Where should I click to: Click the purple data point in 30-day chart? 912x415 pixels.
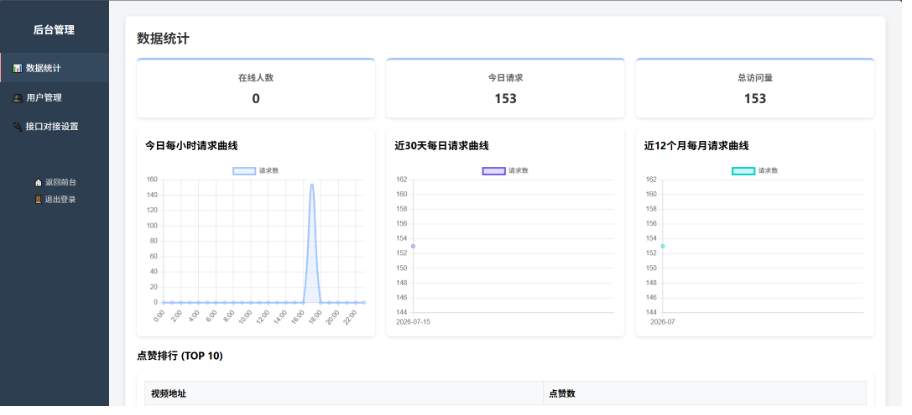click(413, 246)
